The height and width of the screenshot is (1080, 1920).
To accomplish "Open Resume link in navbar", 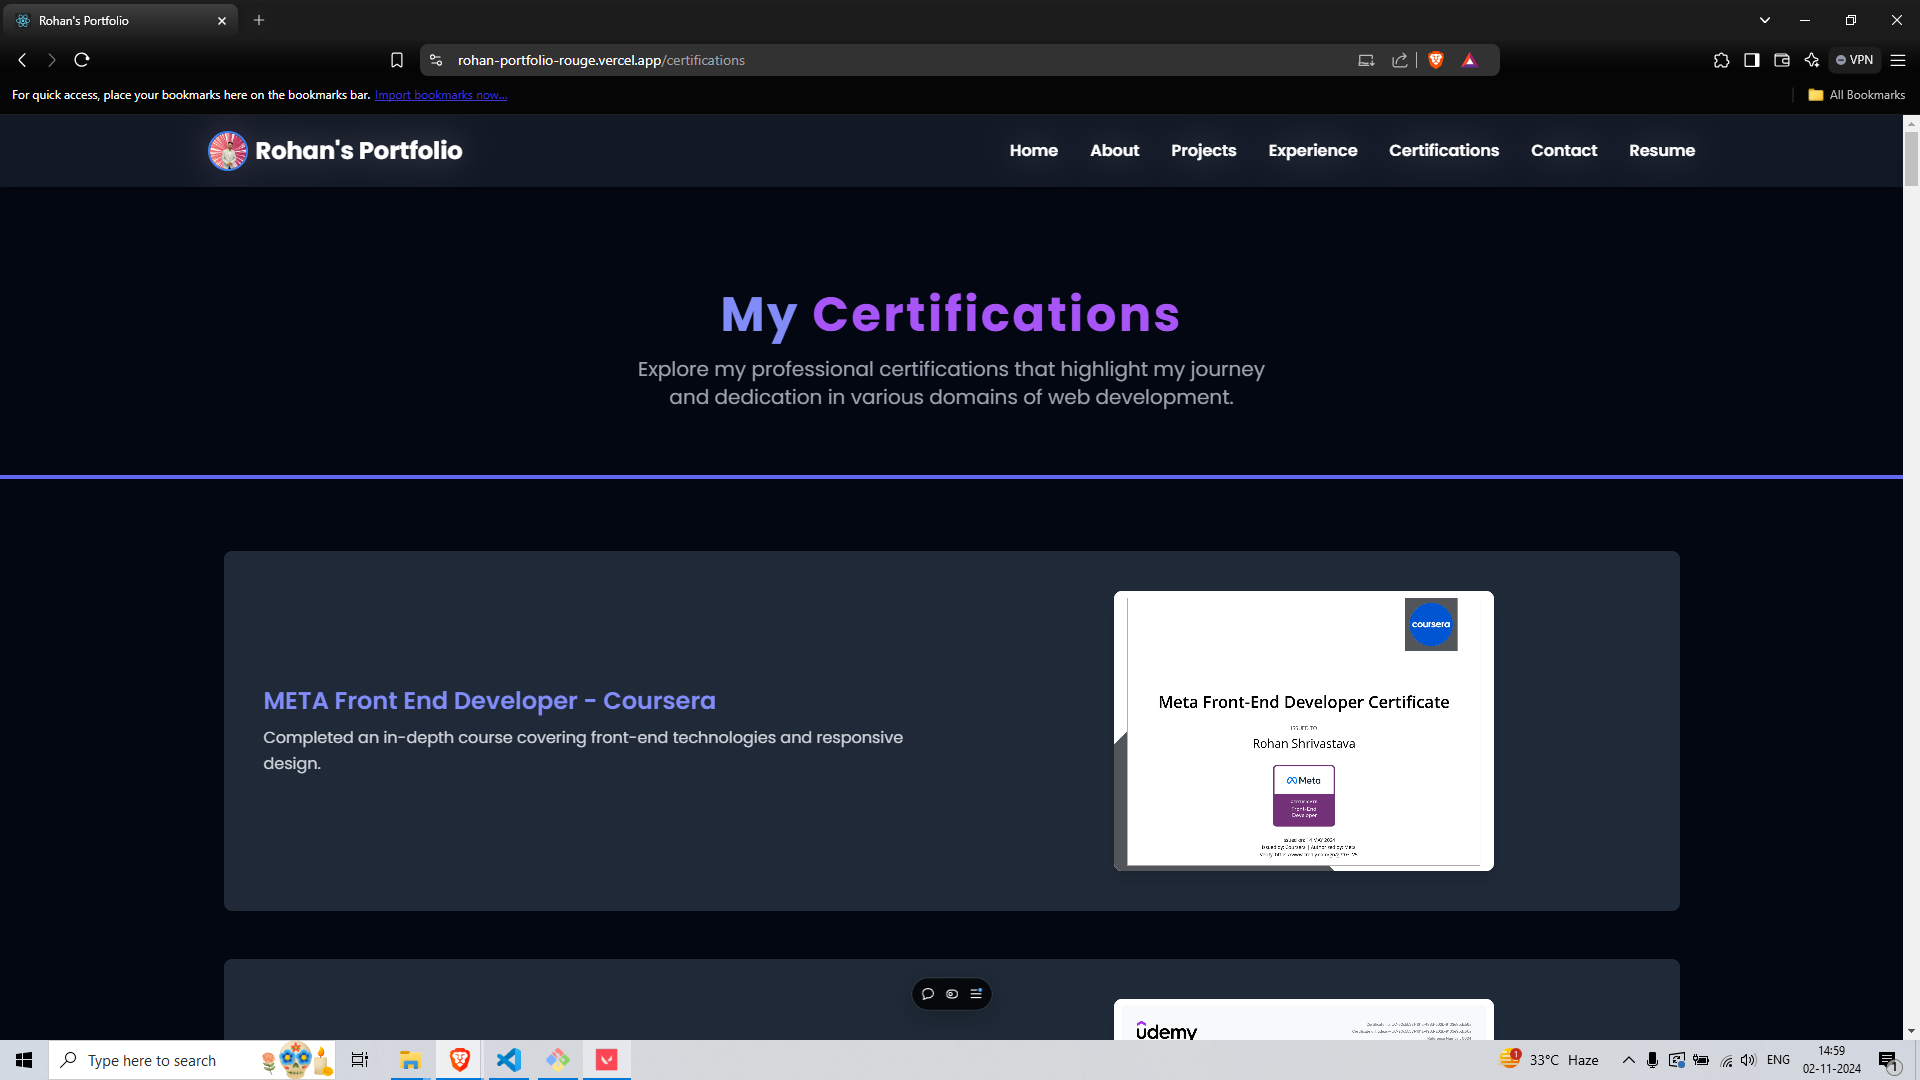I will tap(1661, 150).
